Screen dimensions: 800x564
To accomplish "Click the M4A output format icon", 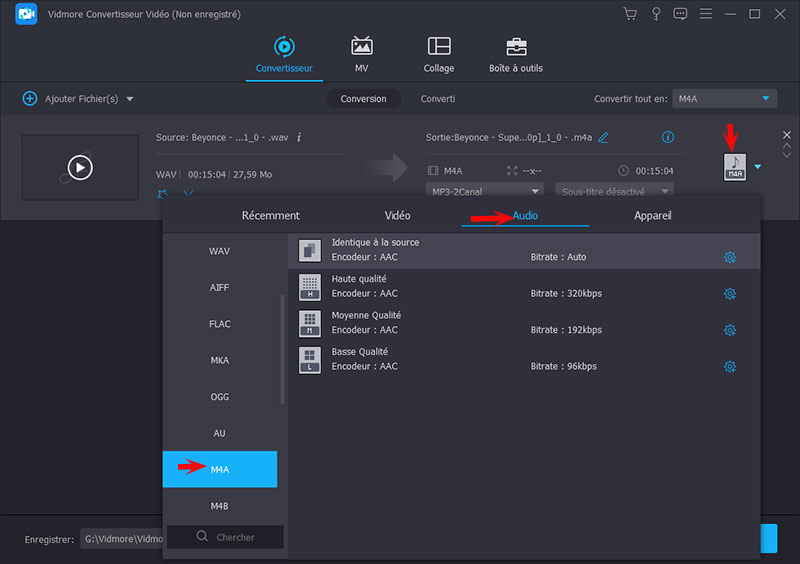I will coord(735,166).
